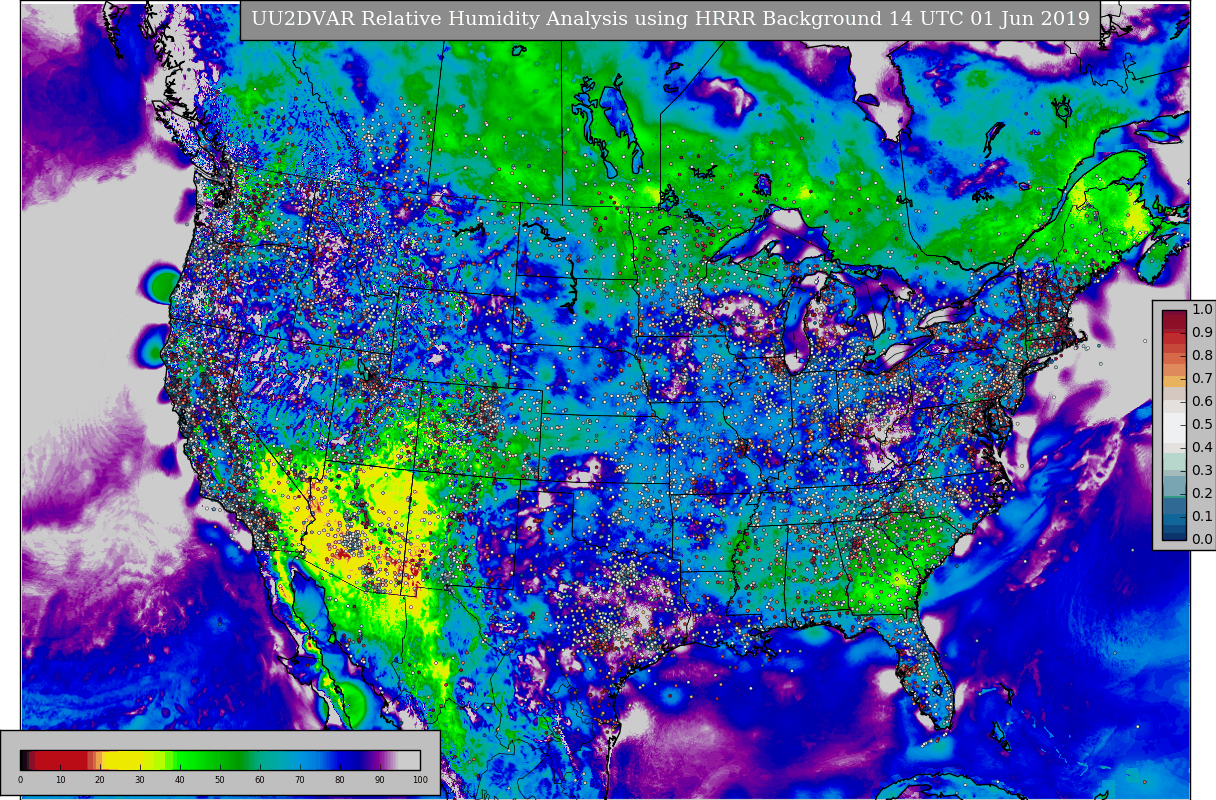Viewport: 1216px width, 800px height.
Task: Click the "0.7" label on the right colorbar
Action: coord(1202,379)
